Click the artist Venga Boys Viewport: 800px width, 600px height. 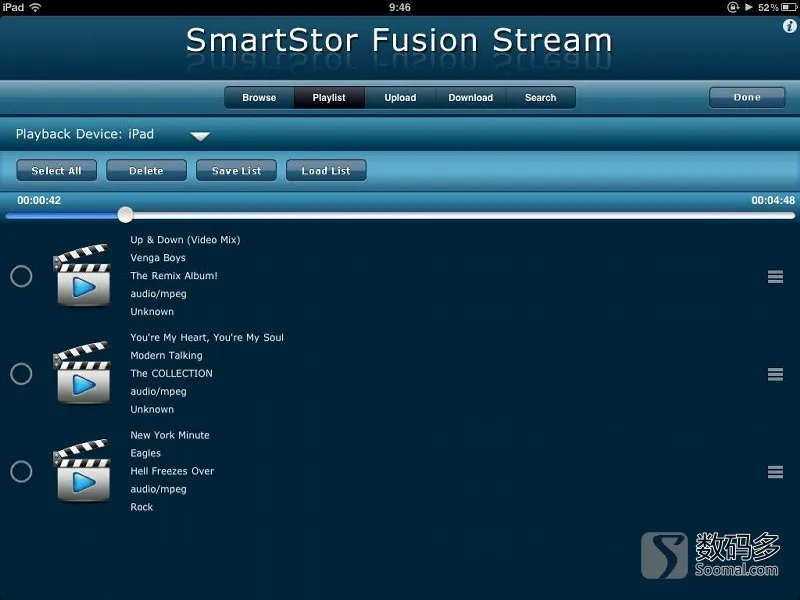[158, 258]
